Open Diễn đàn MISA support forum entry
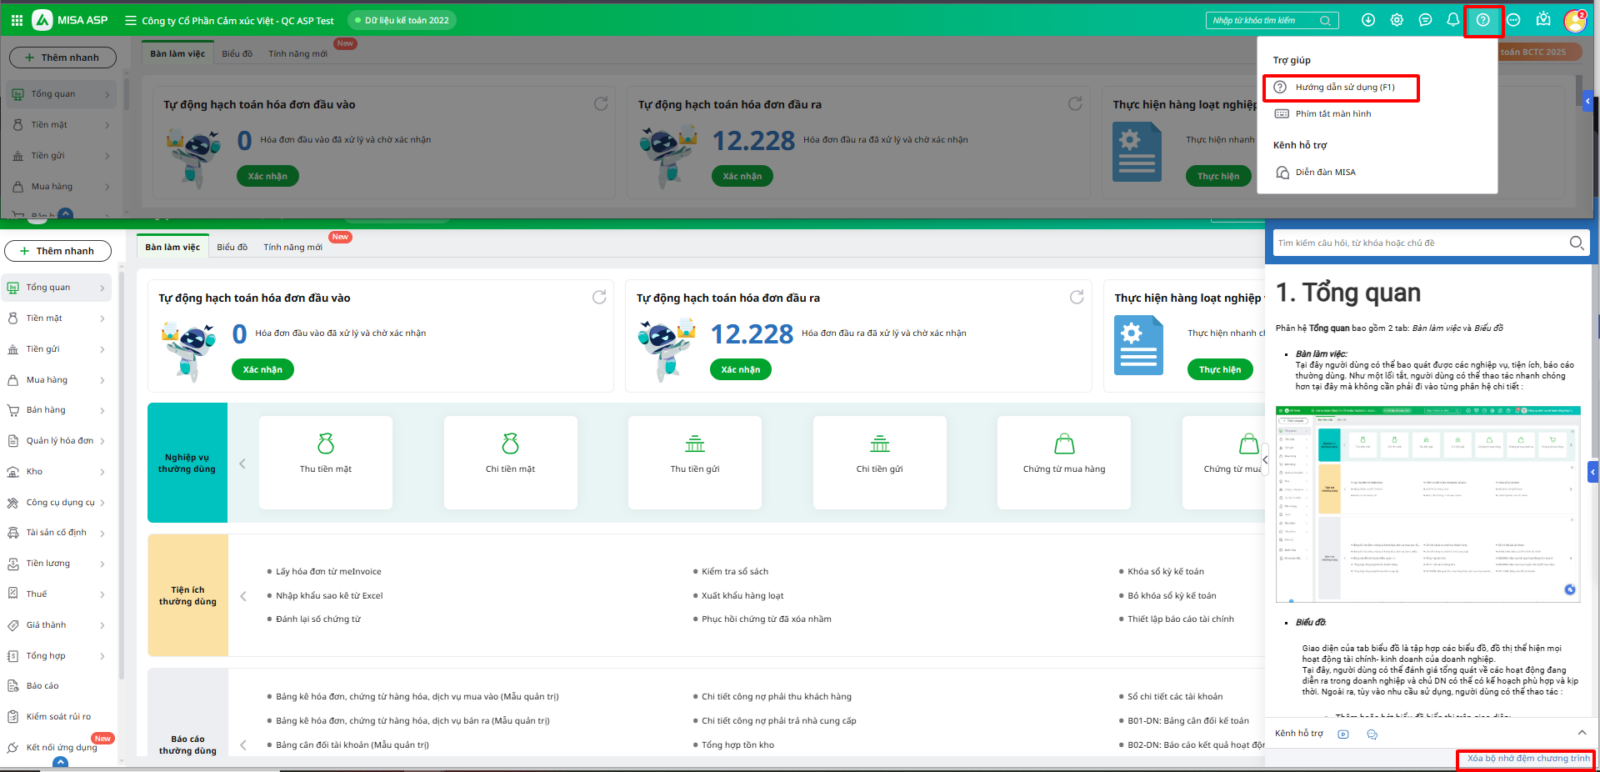Viewport: 1600px width, 772px height. pos(1325,172)
